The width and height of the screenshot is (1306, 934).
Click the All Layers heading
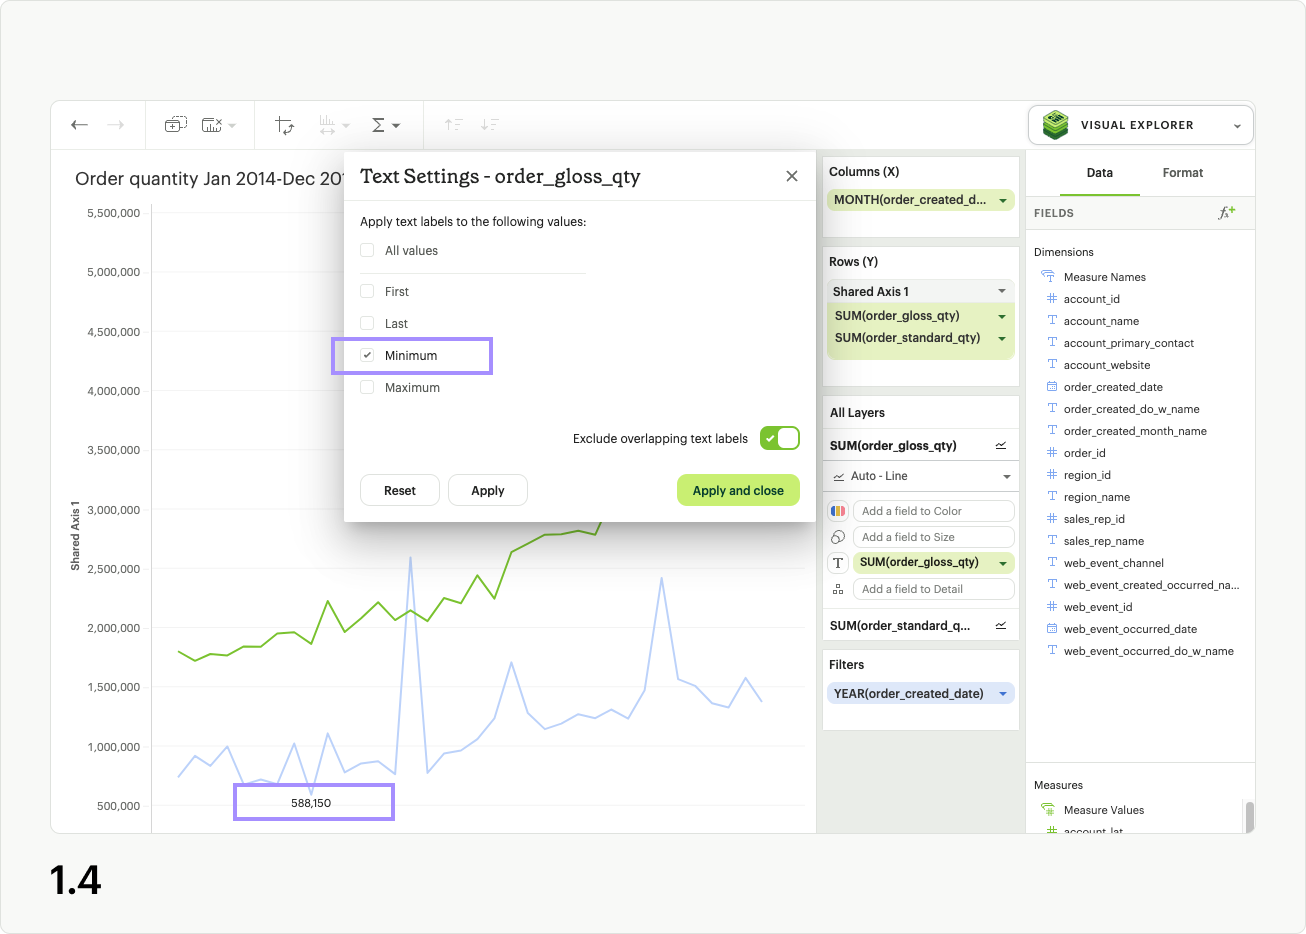click(x=857, y=413)
